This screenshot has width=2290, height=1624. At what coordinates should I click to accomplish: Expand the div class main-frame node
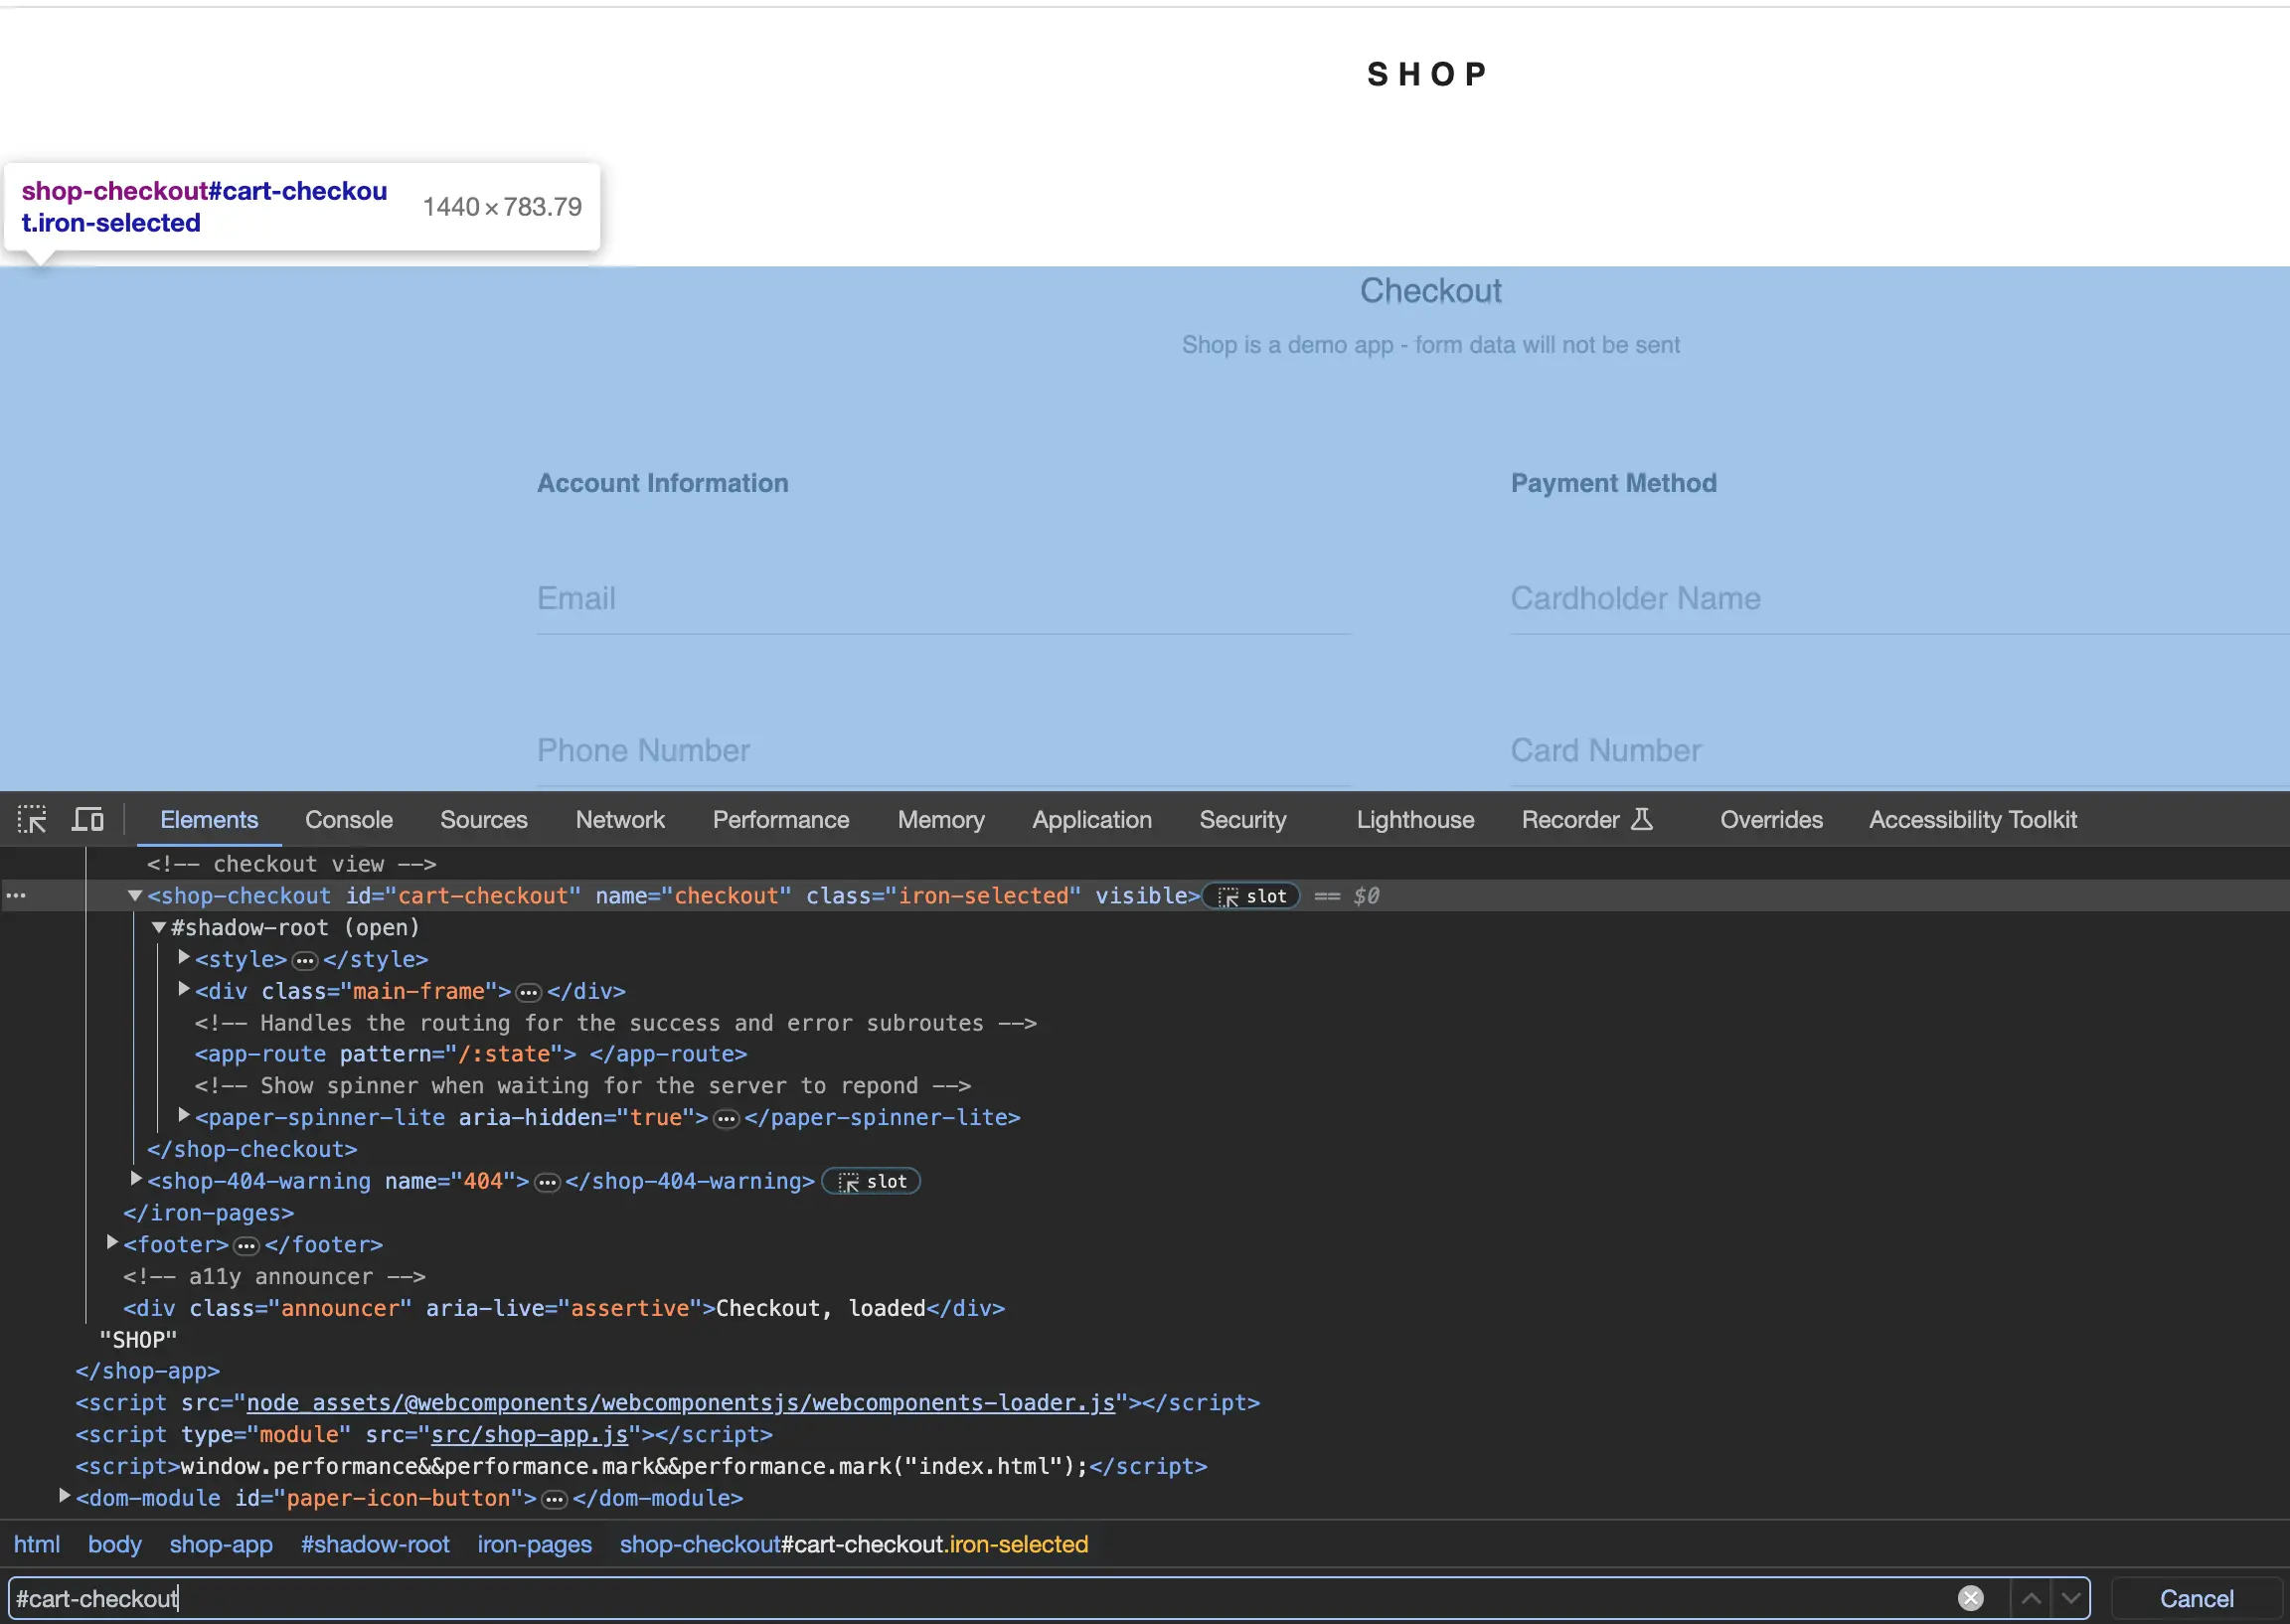[184, 990]
